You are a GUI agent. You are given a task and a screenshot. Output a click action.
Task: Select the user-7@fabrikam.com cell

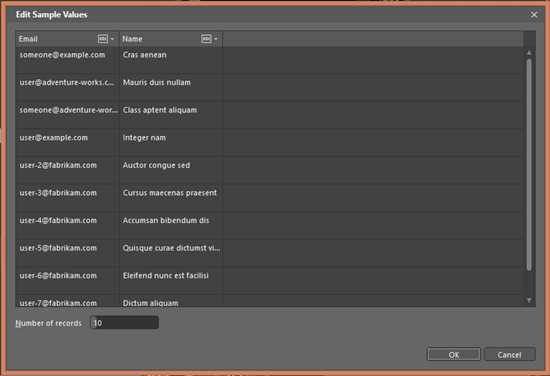pos(67,302)
